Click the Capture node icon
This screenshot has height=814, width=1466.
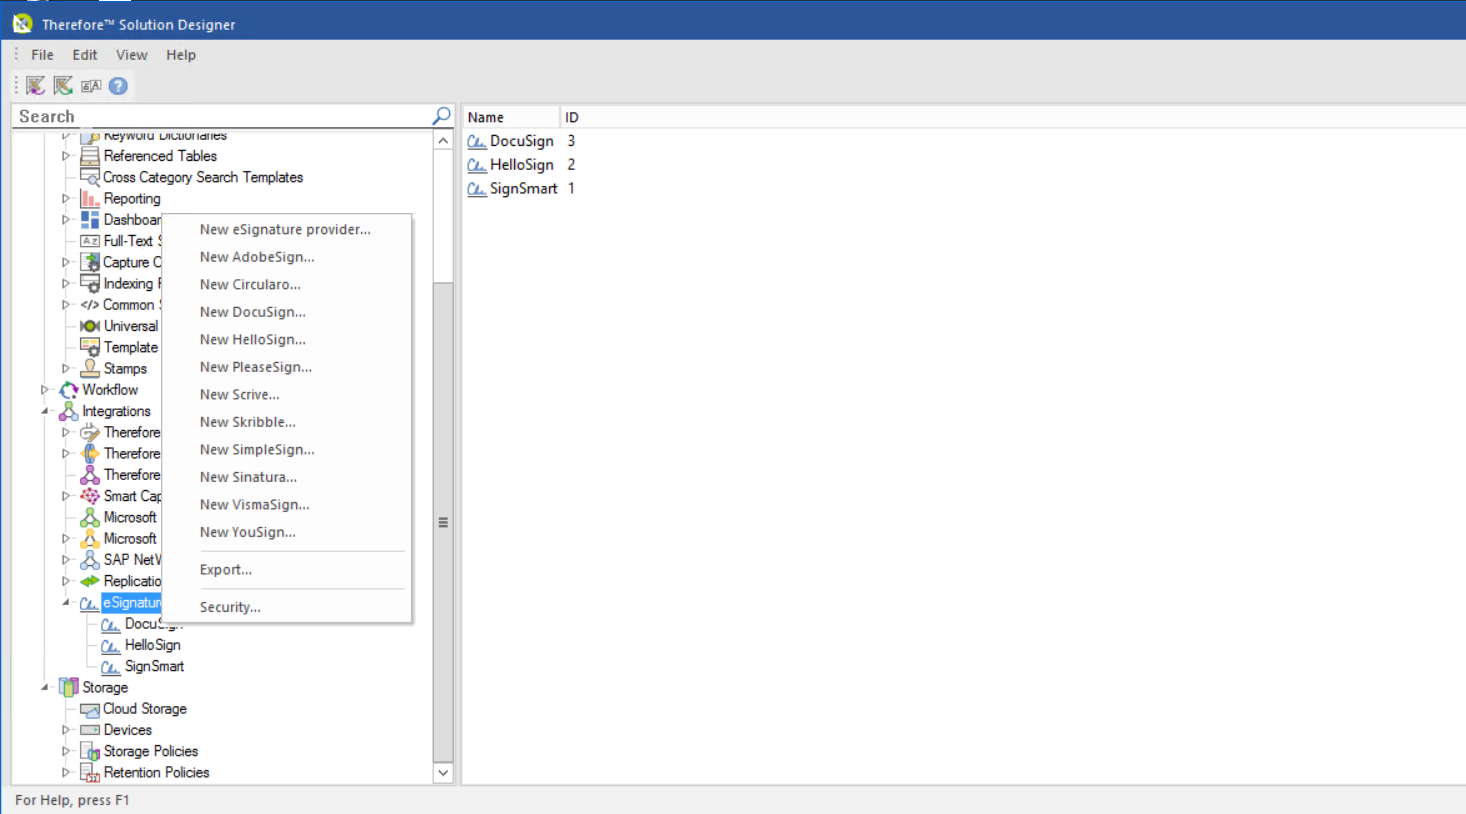tap(90, 262)
